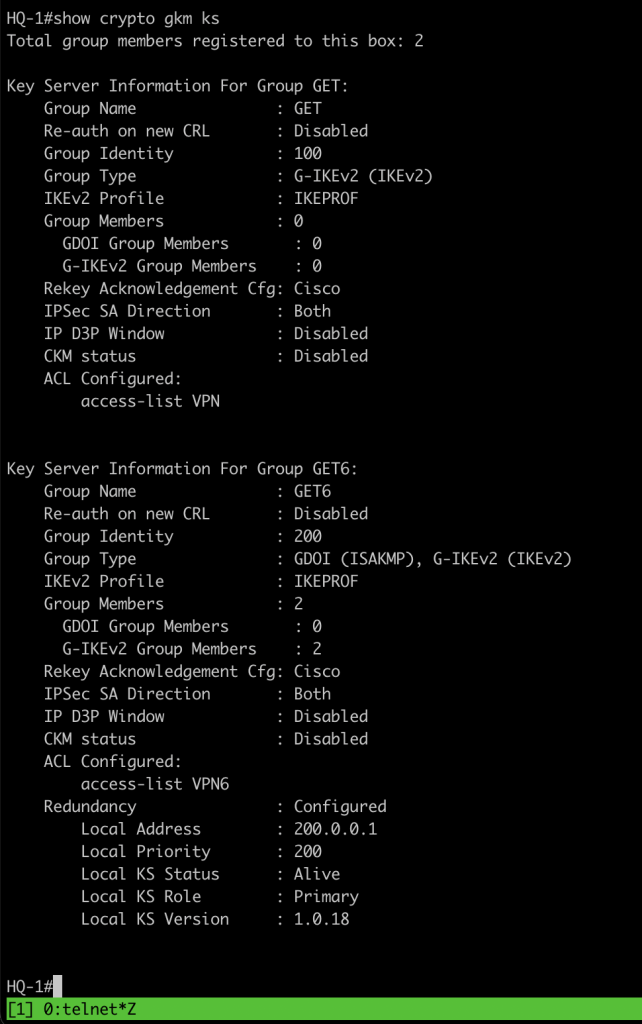Click the Group Identity value 200
Screen dimensions: 642x1024
coord(308,537)
